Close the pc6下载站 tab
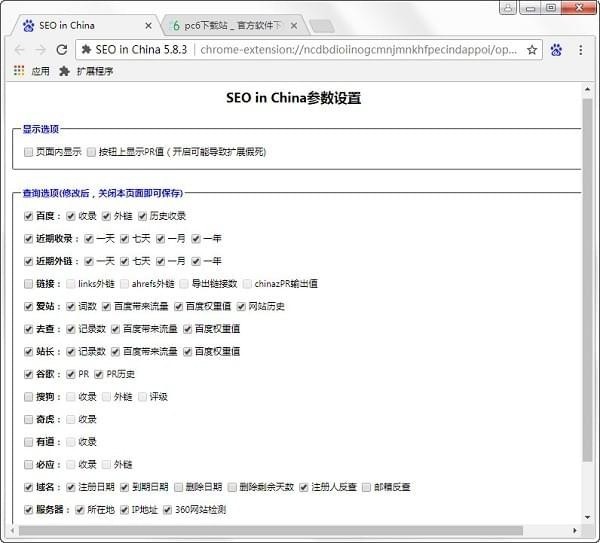Screen dimensions: 600x543 294,26
